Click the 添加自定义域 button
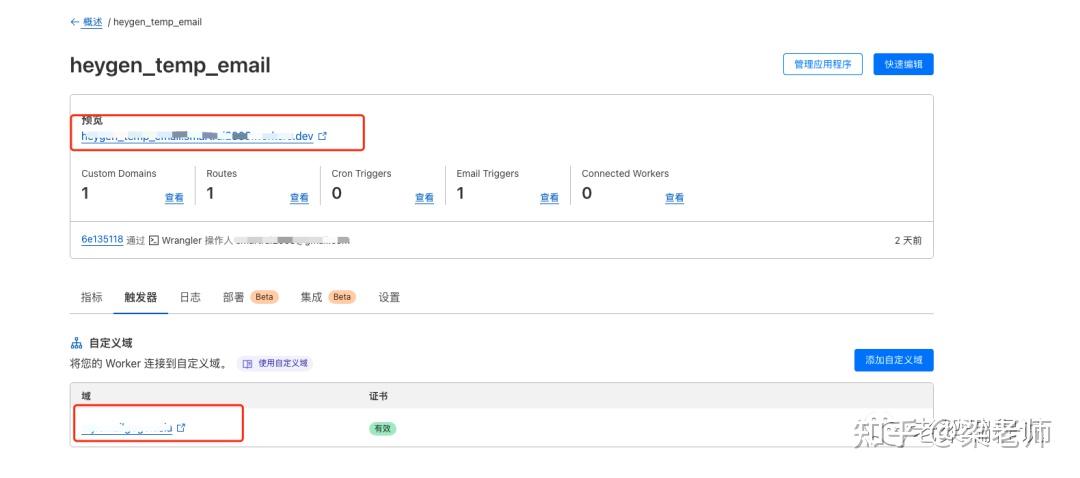Viewport: 1080px width, 478px height. [x=893, y=360]
